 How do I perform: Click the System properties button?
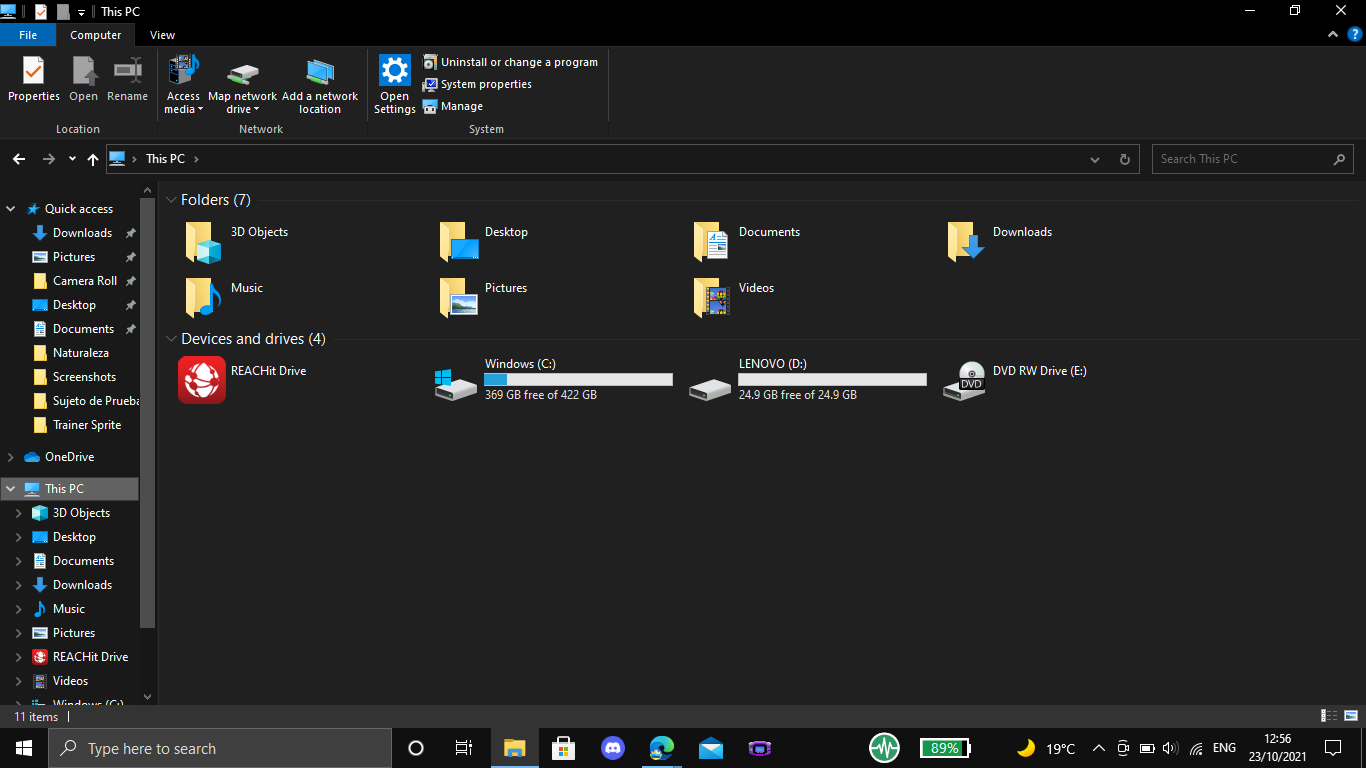[485, 84]
